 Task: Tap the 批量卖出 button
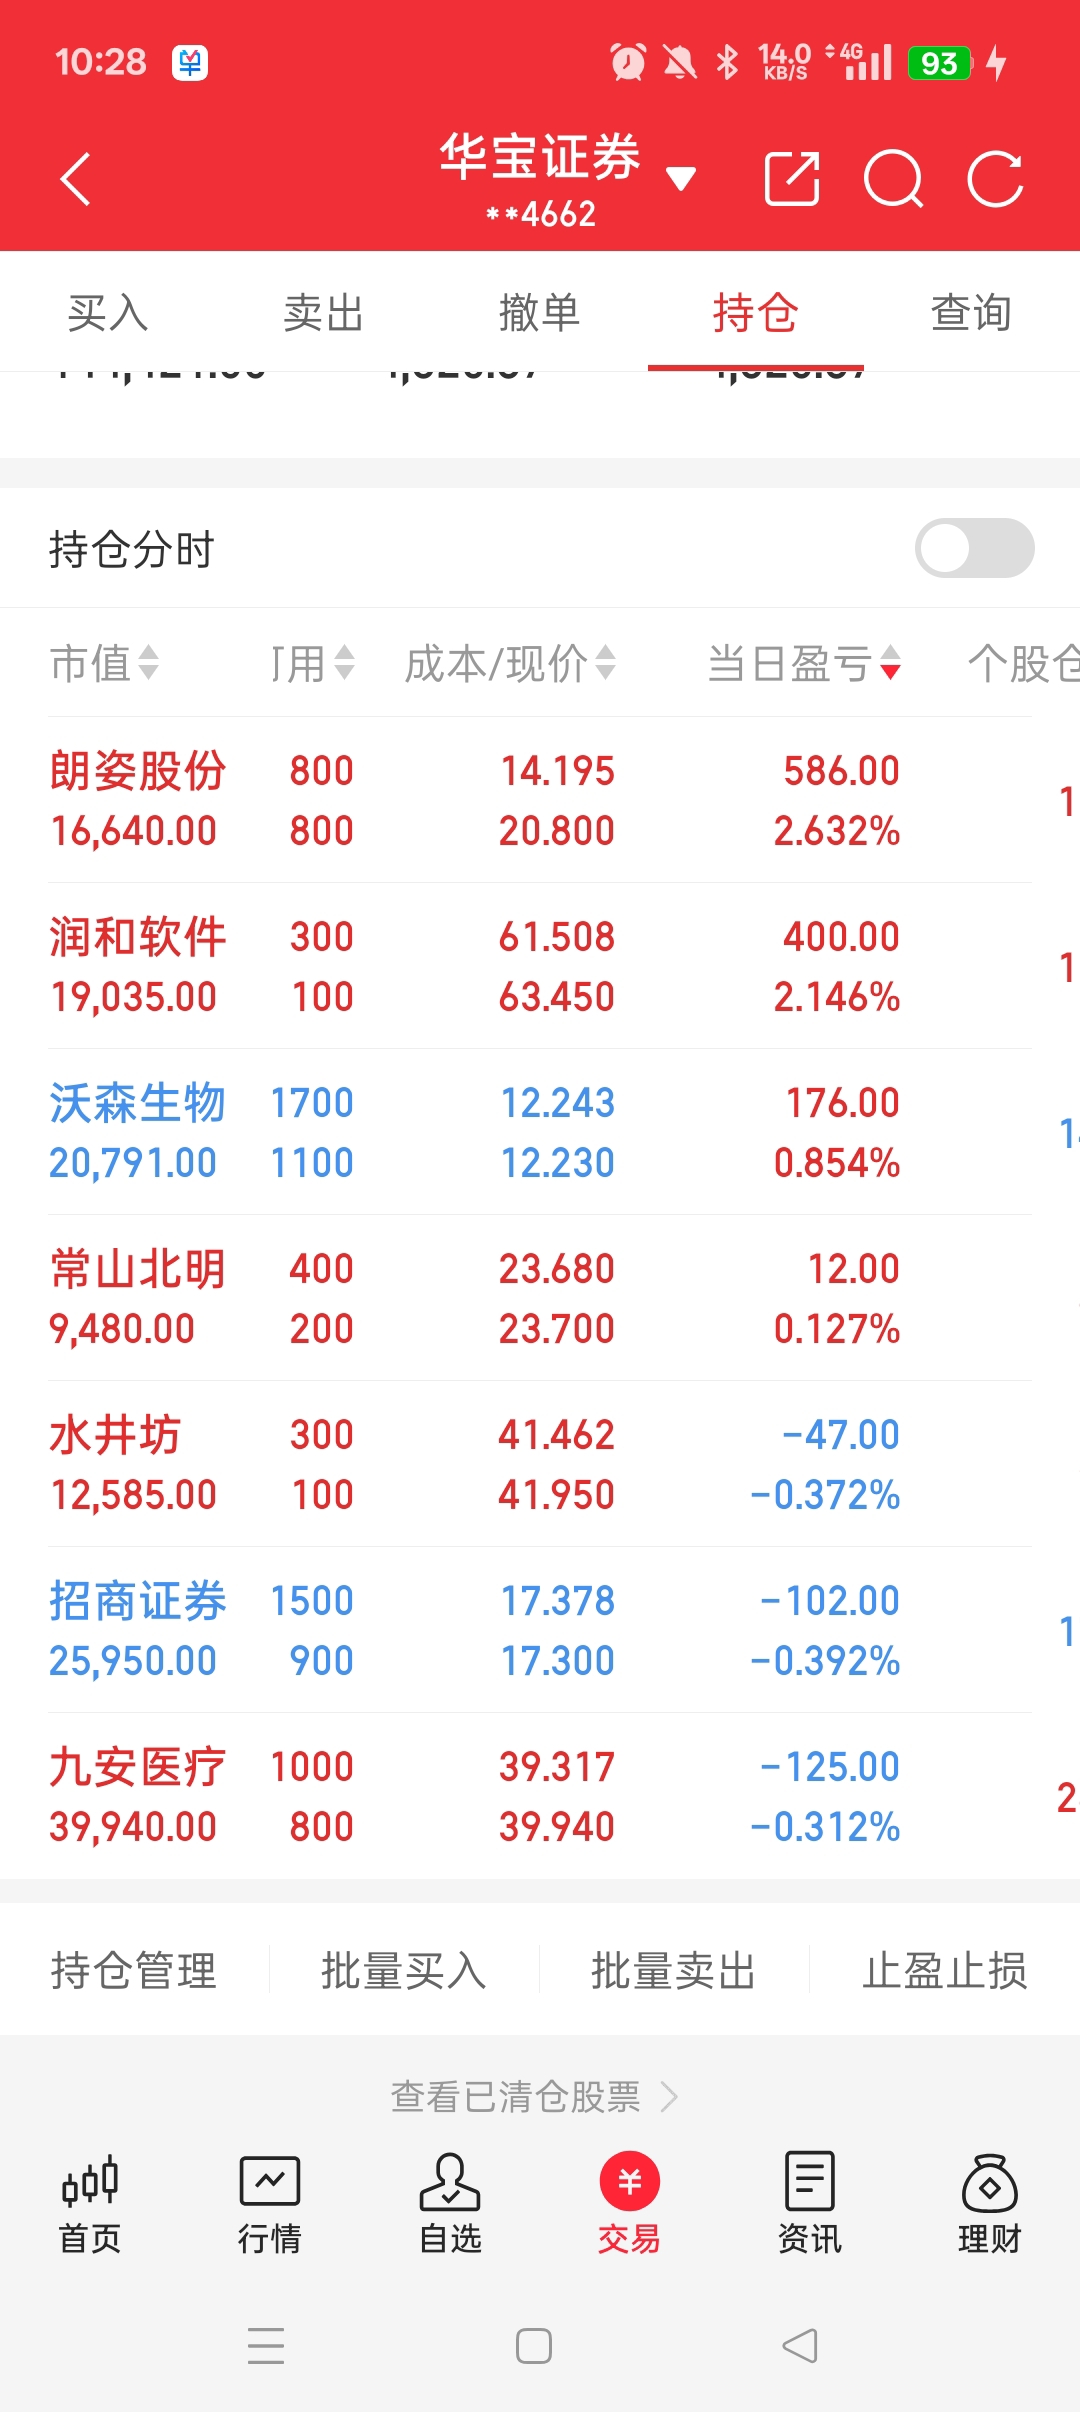point(673,1971)
